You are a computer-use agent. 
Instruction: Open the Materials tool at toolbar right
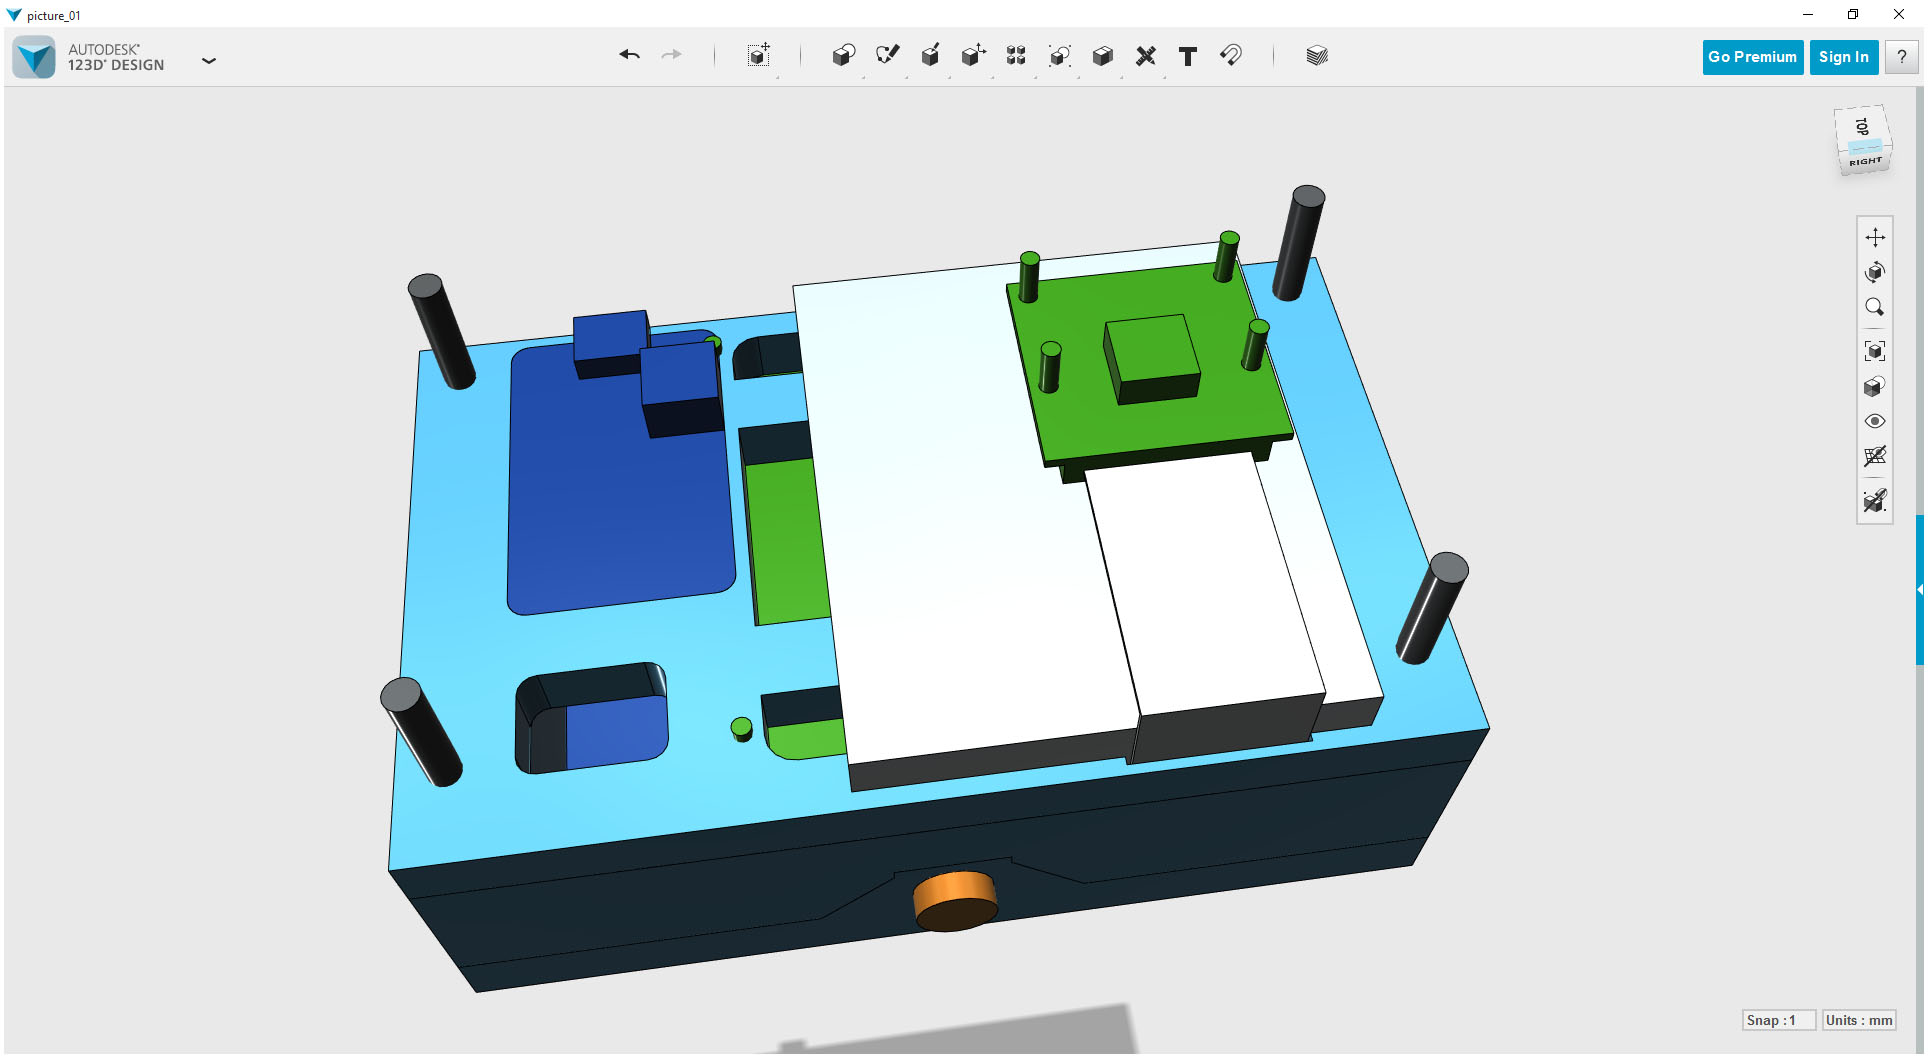(x=1316, y=56)
